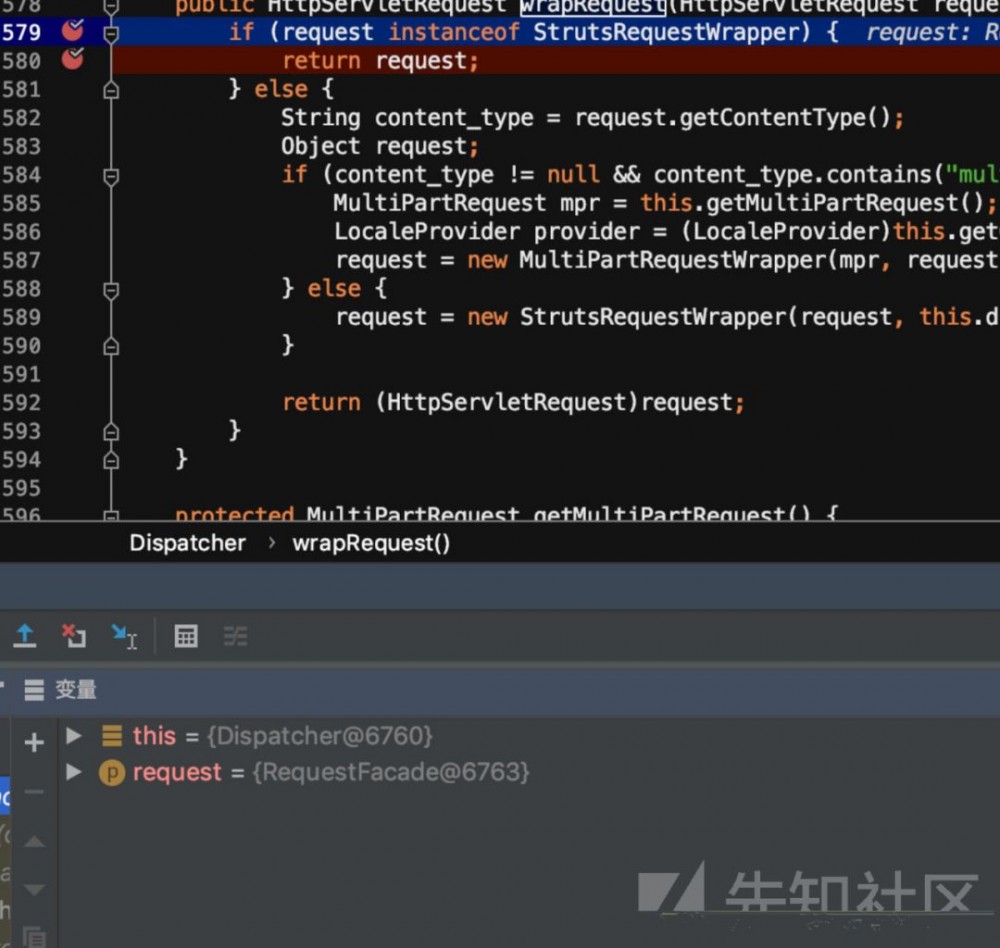Viewport: 1000px width, 948px height.
Task: Click the layout settings icon in debugger toolbar
Action: 236,636
